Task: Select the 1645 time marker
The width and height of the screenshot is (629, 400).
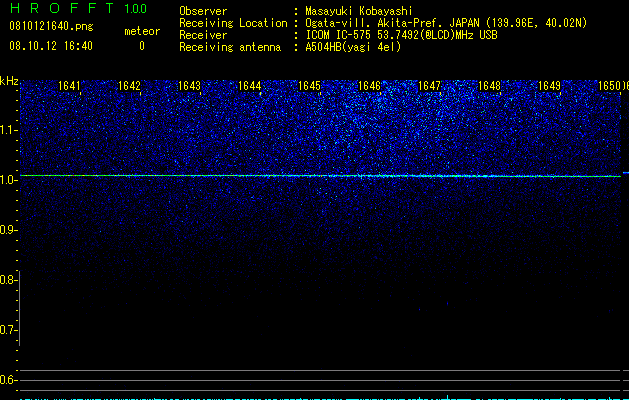Action: point(309,85)
